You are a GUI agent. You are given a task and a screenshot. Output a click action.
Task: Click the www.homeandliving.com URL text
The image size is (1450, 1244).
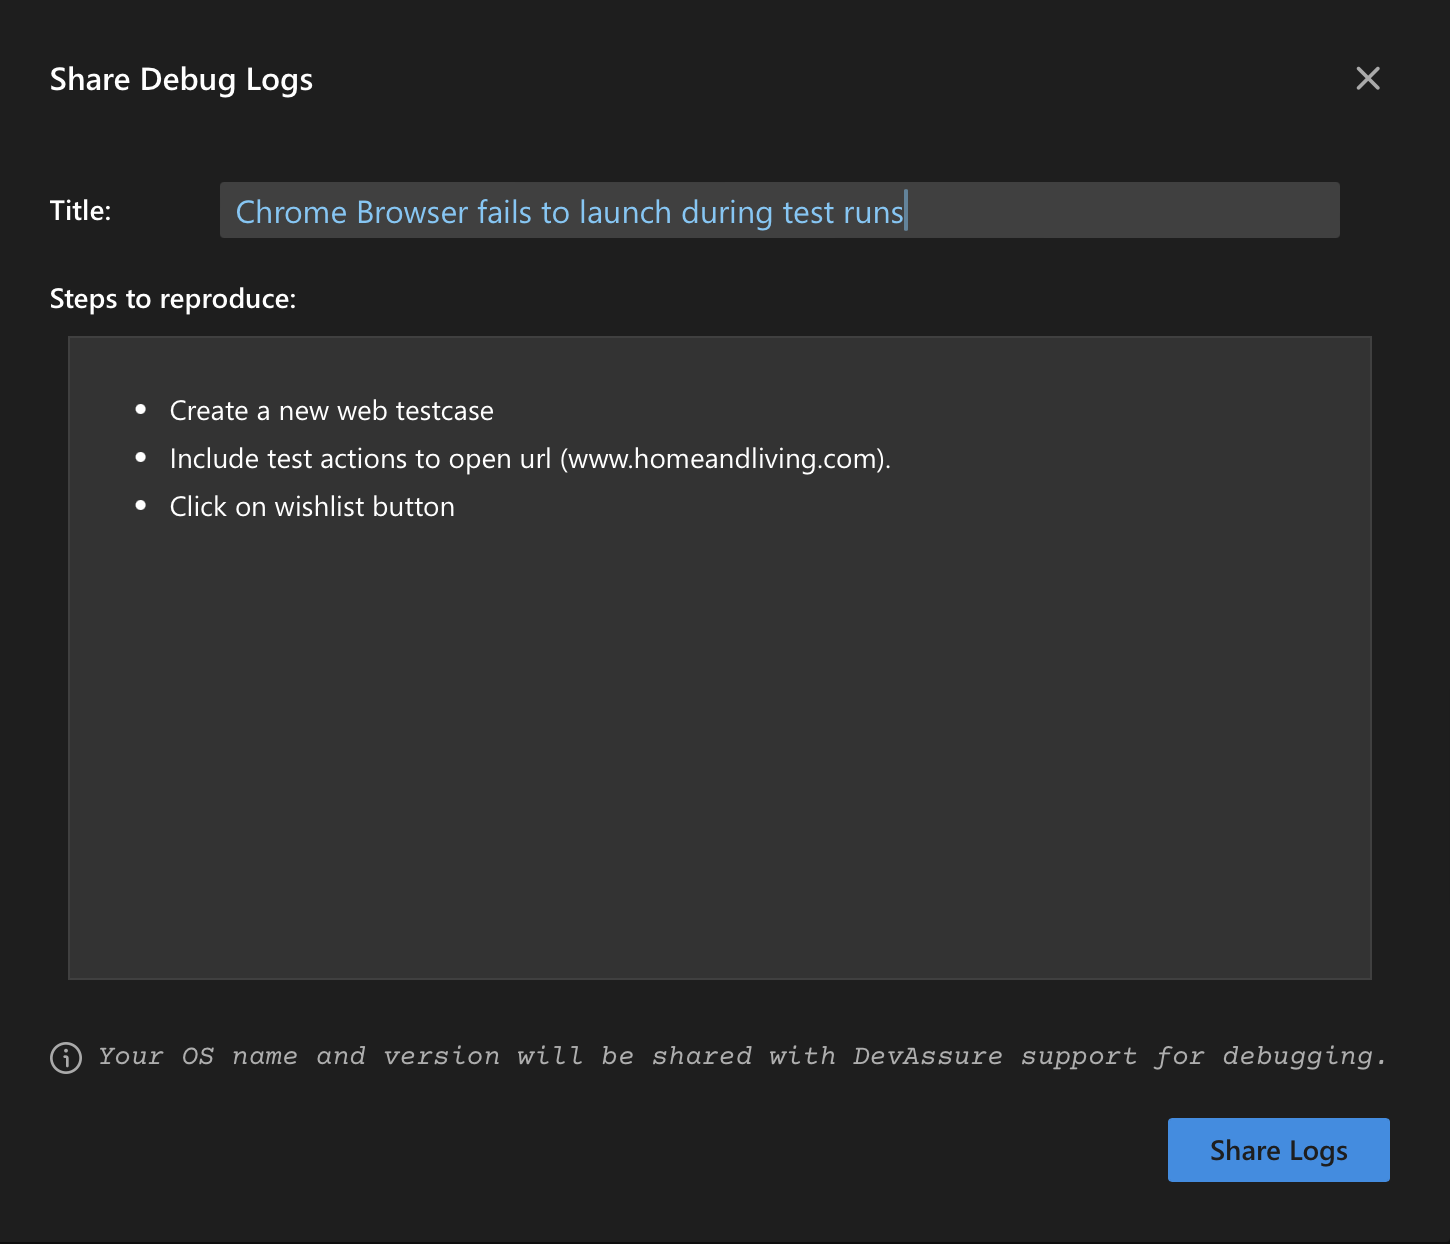coord(724,459)
